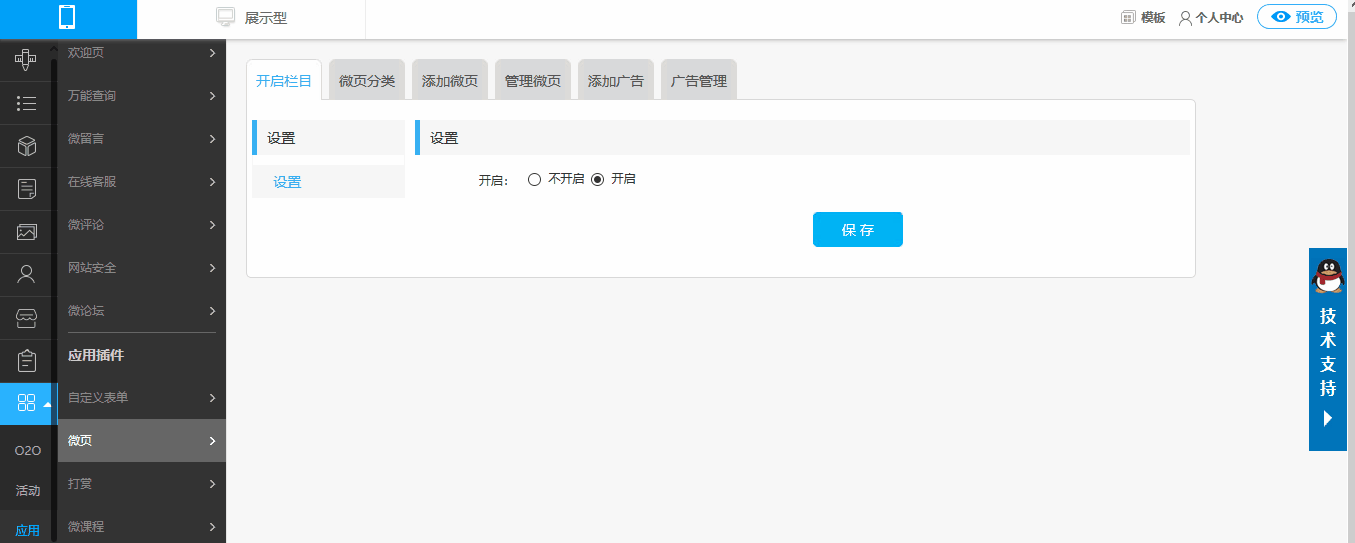1355x543 pixels.
Task: Open the 微页 menu item
Action: click(x=142, y=441)
